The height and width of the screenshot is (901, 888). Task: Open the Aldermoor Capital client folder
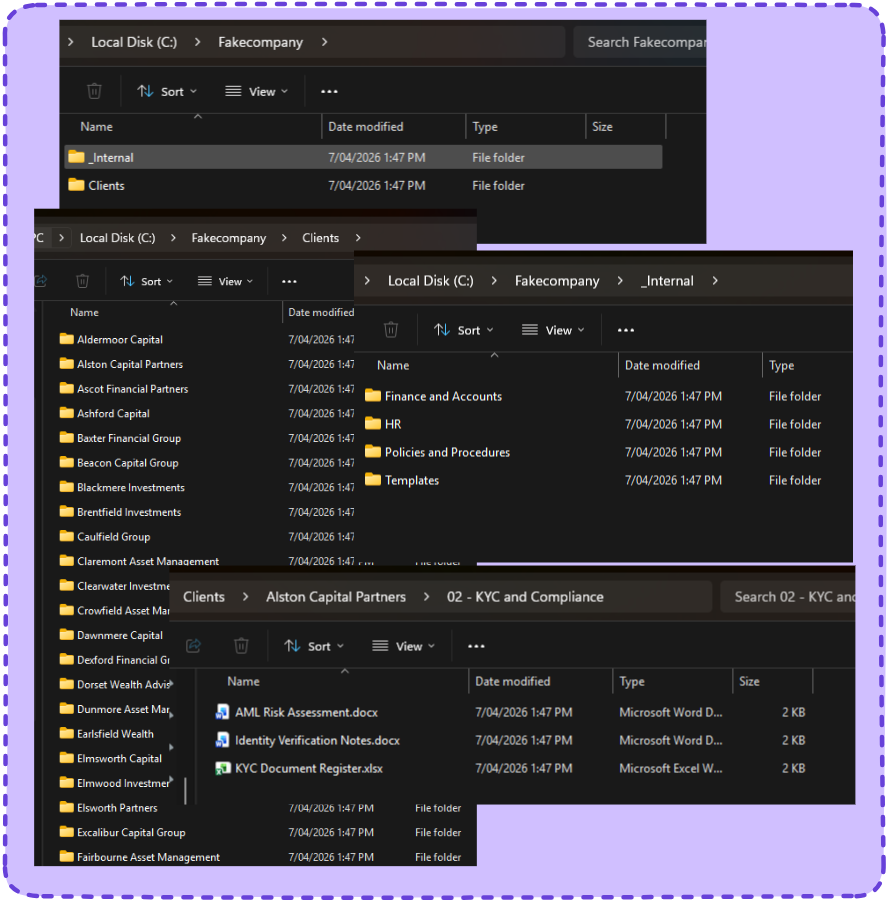tap(119, 340)
